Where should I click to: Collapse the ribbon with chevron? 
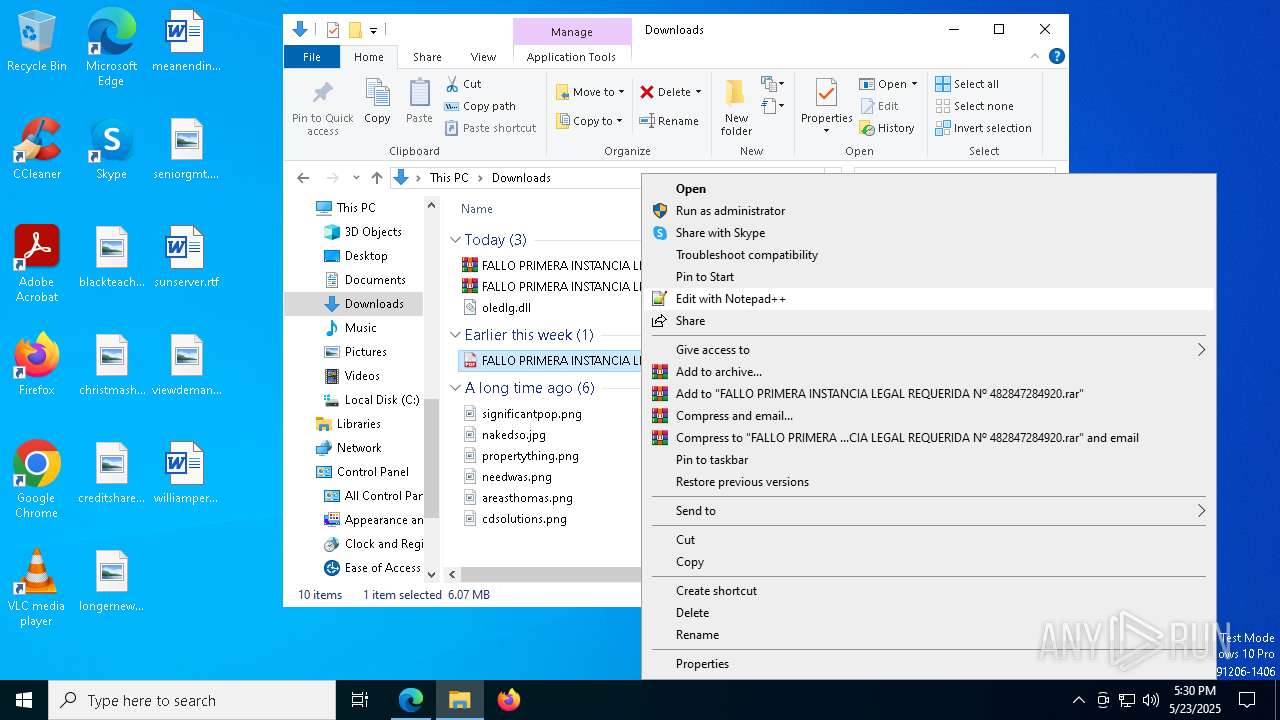pyautogui.click(x=1035, y=57)
